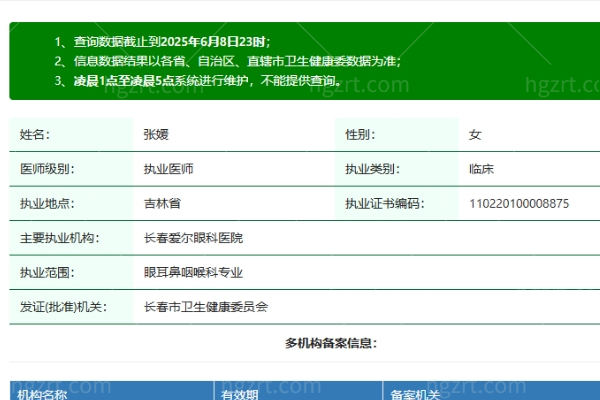The image size is (600, 400).
Task: Select the 主要执业机构 label
Action: [58, 238]
